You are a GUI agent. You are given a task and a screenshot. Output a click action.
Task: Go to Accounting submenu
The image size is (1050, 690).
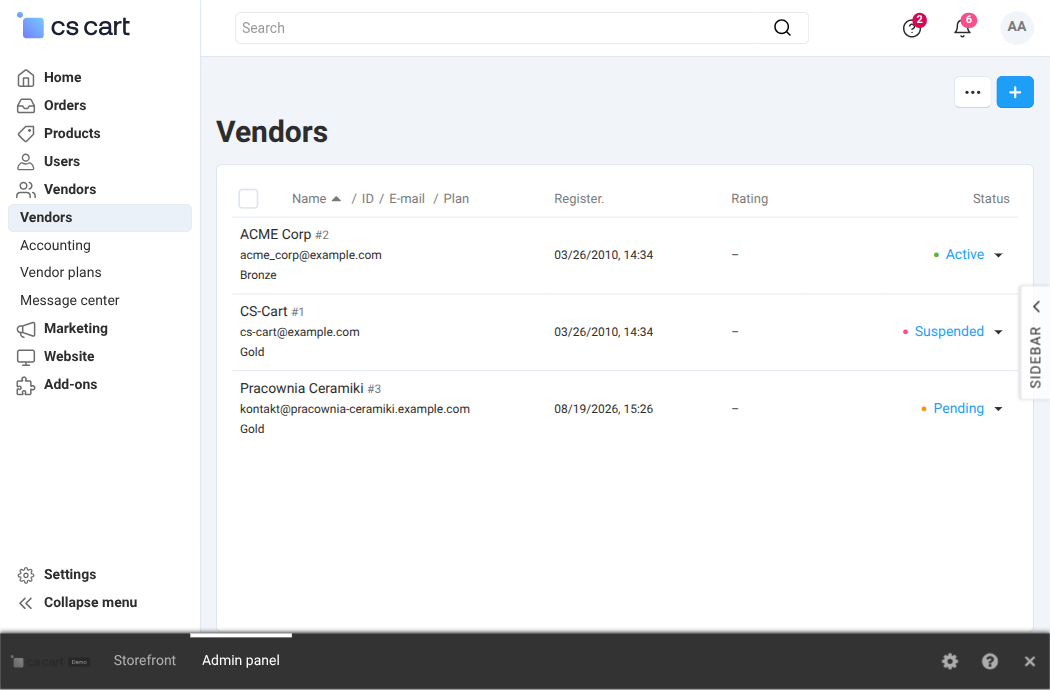pos(56,245)
